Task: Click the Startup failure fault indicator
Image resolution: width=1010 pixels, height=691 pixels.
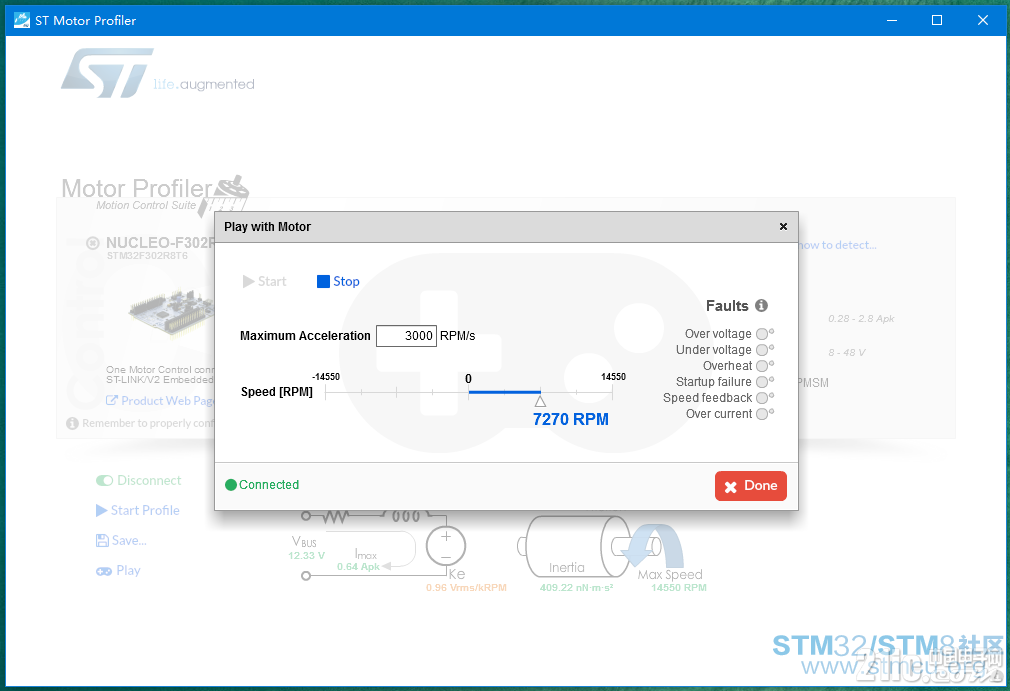Action: pyautogui.click(x=763, y=382)
